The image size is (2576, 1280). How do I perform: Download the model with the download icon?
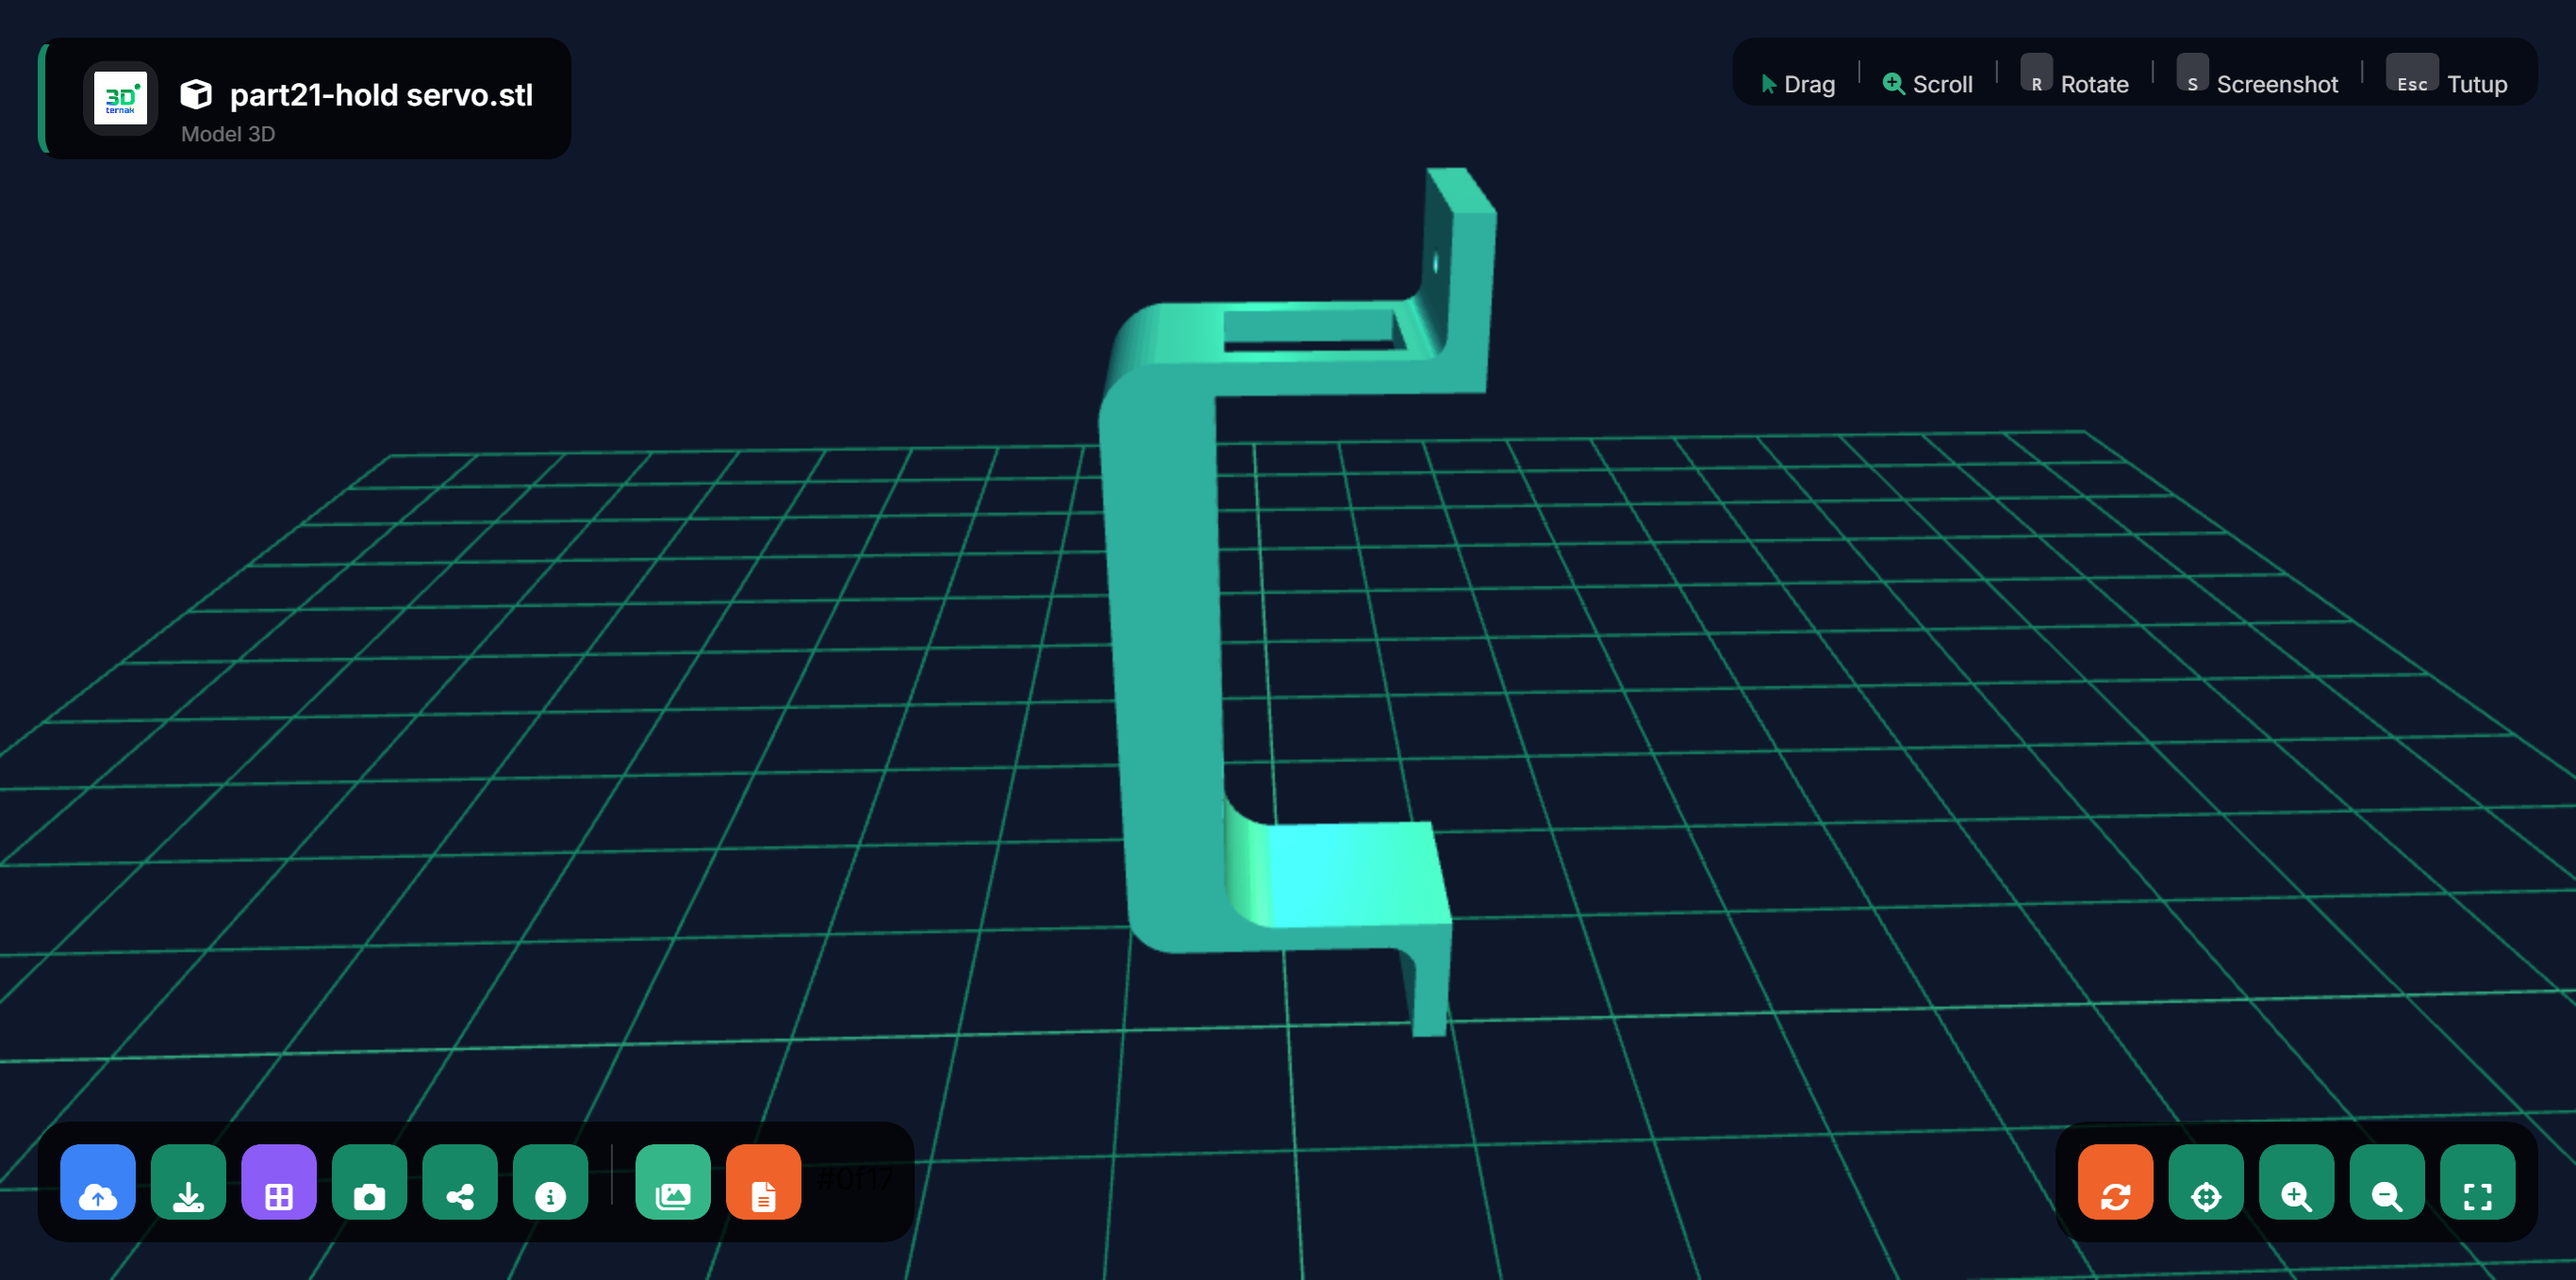tap(188, 1182)
